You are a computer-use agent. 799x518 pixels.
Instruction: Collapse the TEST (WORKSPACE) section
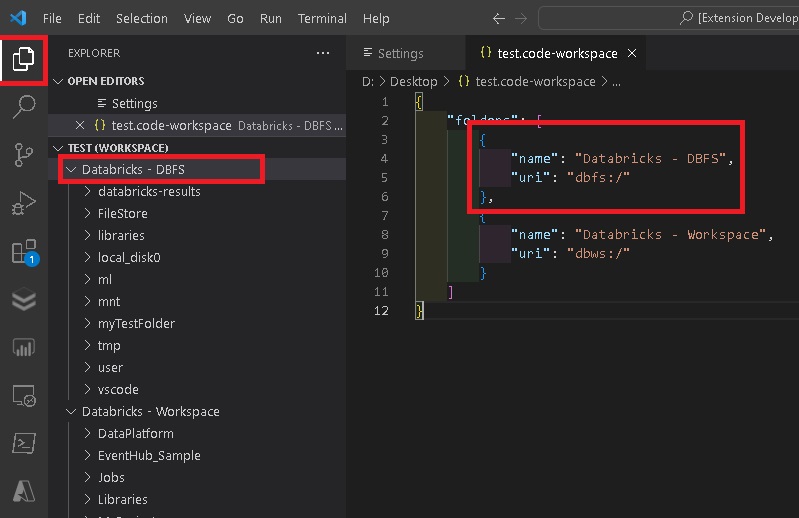point(58,148)
